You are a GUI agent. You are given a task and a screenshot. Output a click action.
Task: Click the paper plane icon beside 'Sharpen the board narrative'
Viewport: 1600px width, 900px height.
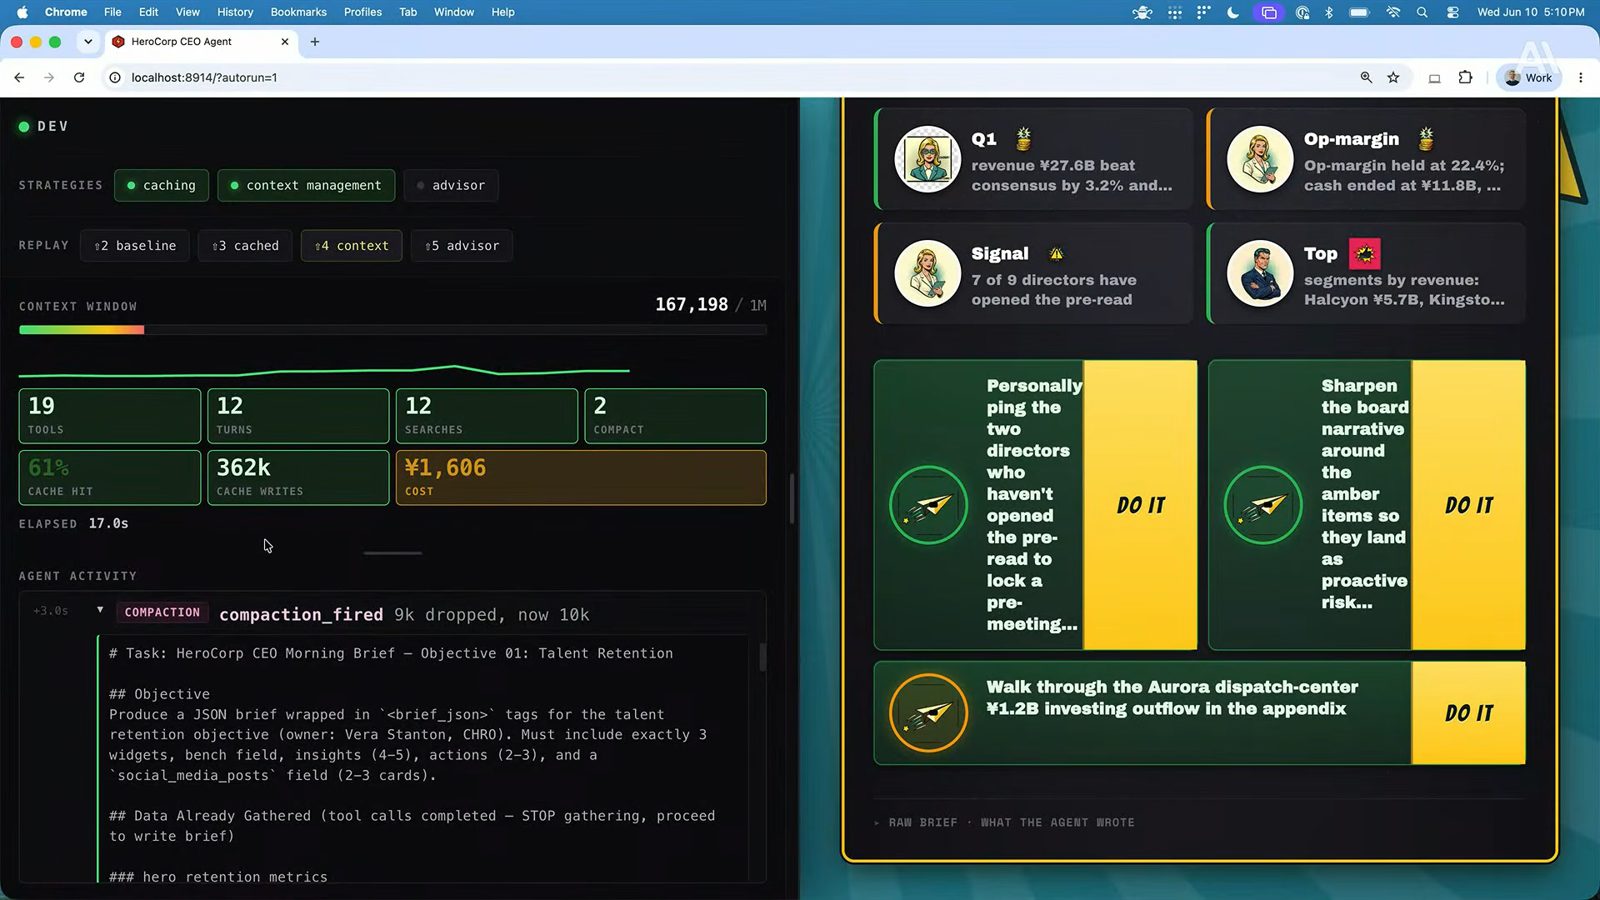1263,505
